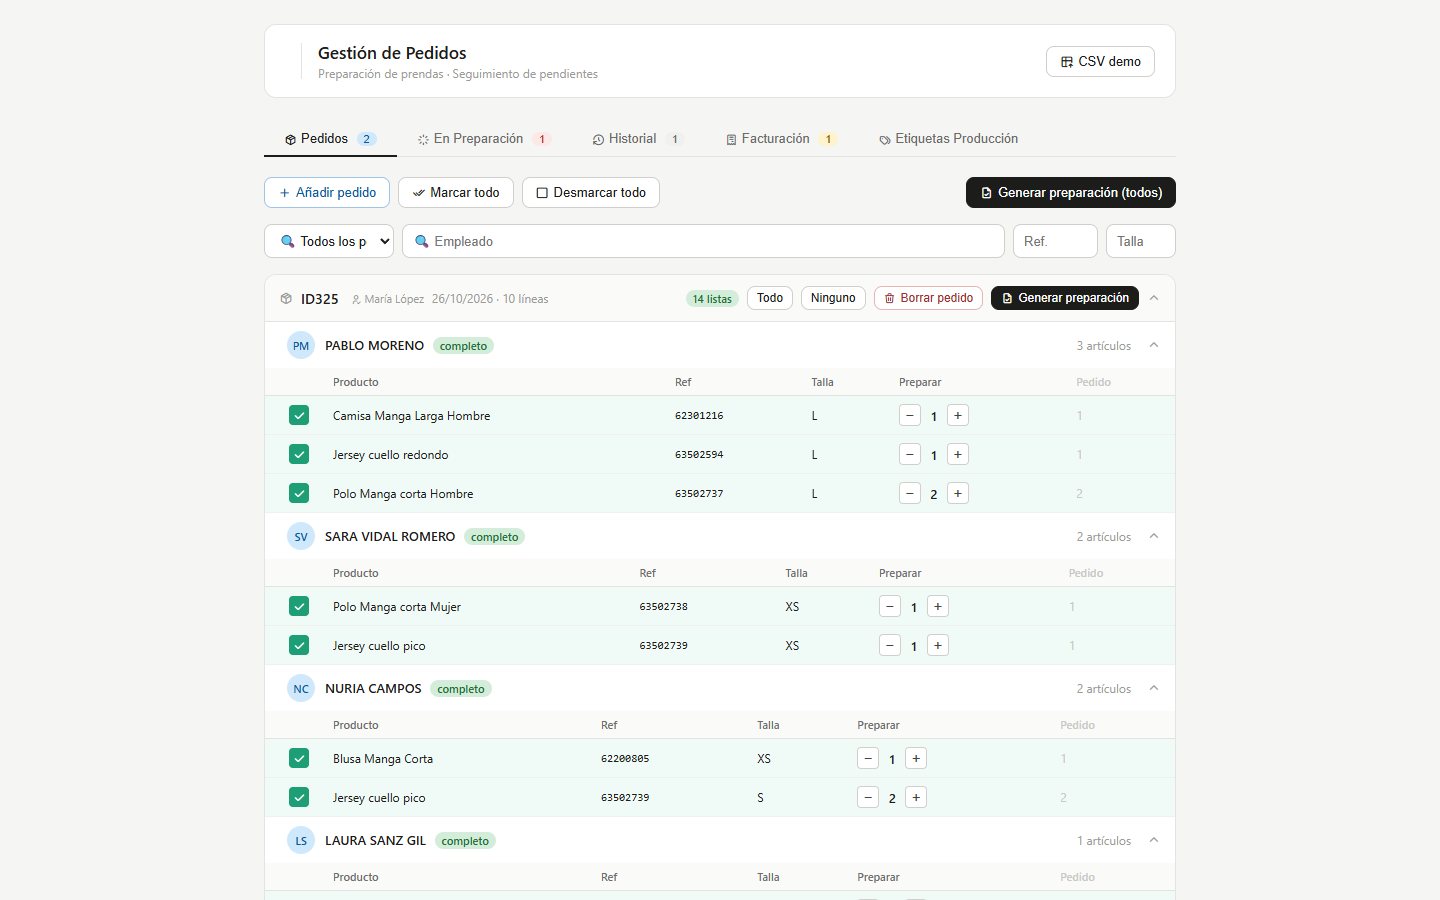The height and width of the screenshot is (900, 1440).
Task: Collapse Laura Sanz Gil's article list
Action: click(x=1154, y=840)
